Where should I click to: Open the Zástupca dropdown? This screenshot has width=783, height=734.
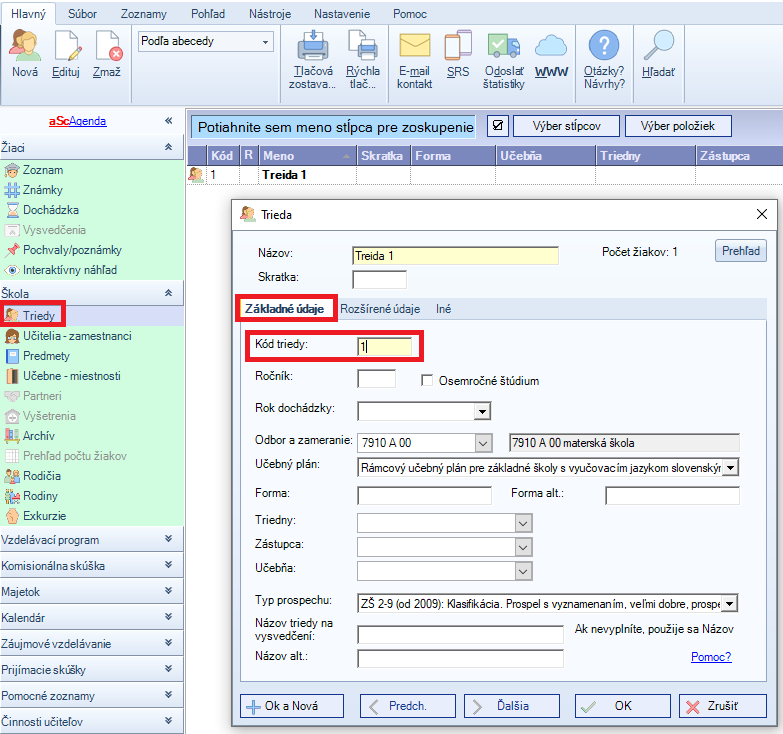tap(523, 547)
